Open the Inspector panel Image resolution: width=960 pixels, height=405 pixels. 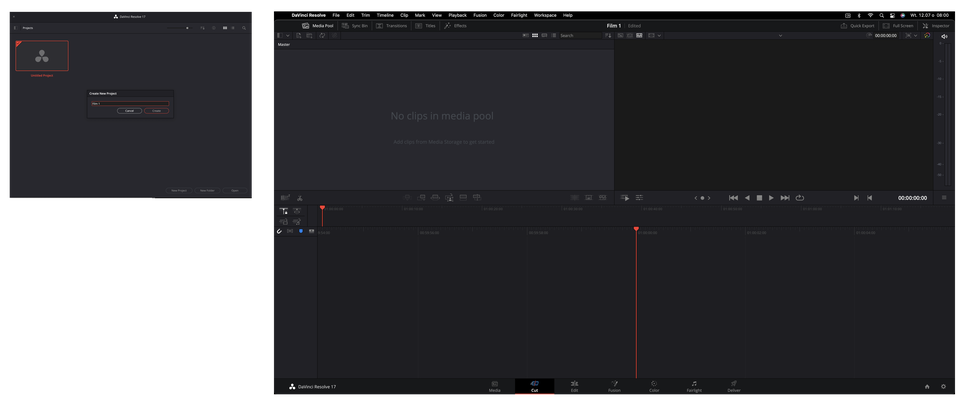click(x=936, y=26)
